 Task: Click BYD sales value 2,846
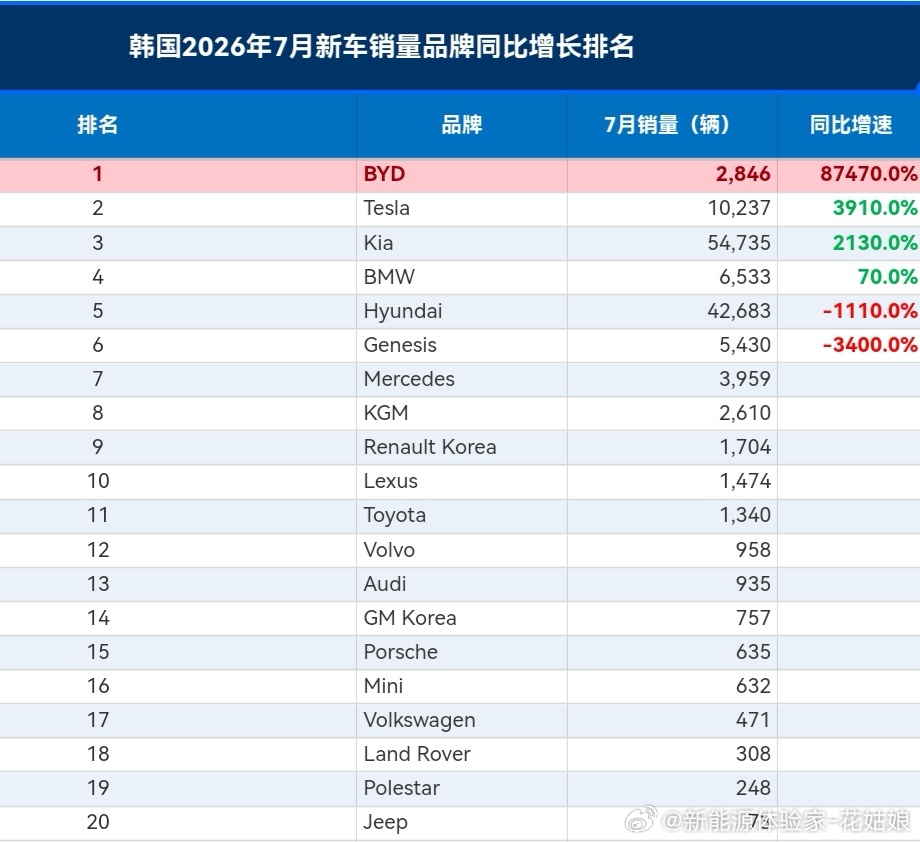(743, 174)
